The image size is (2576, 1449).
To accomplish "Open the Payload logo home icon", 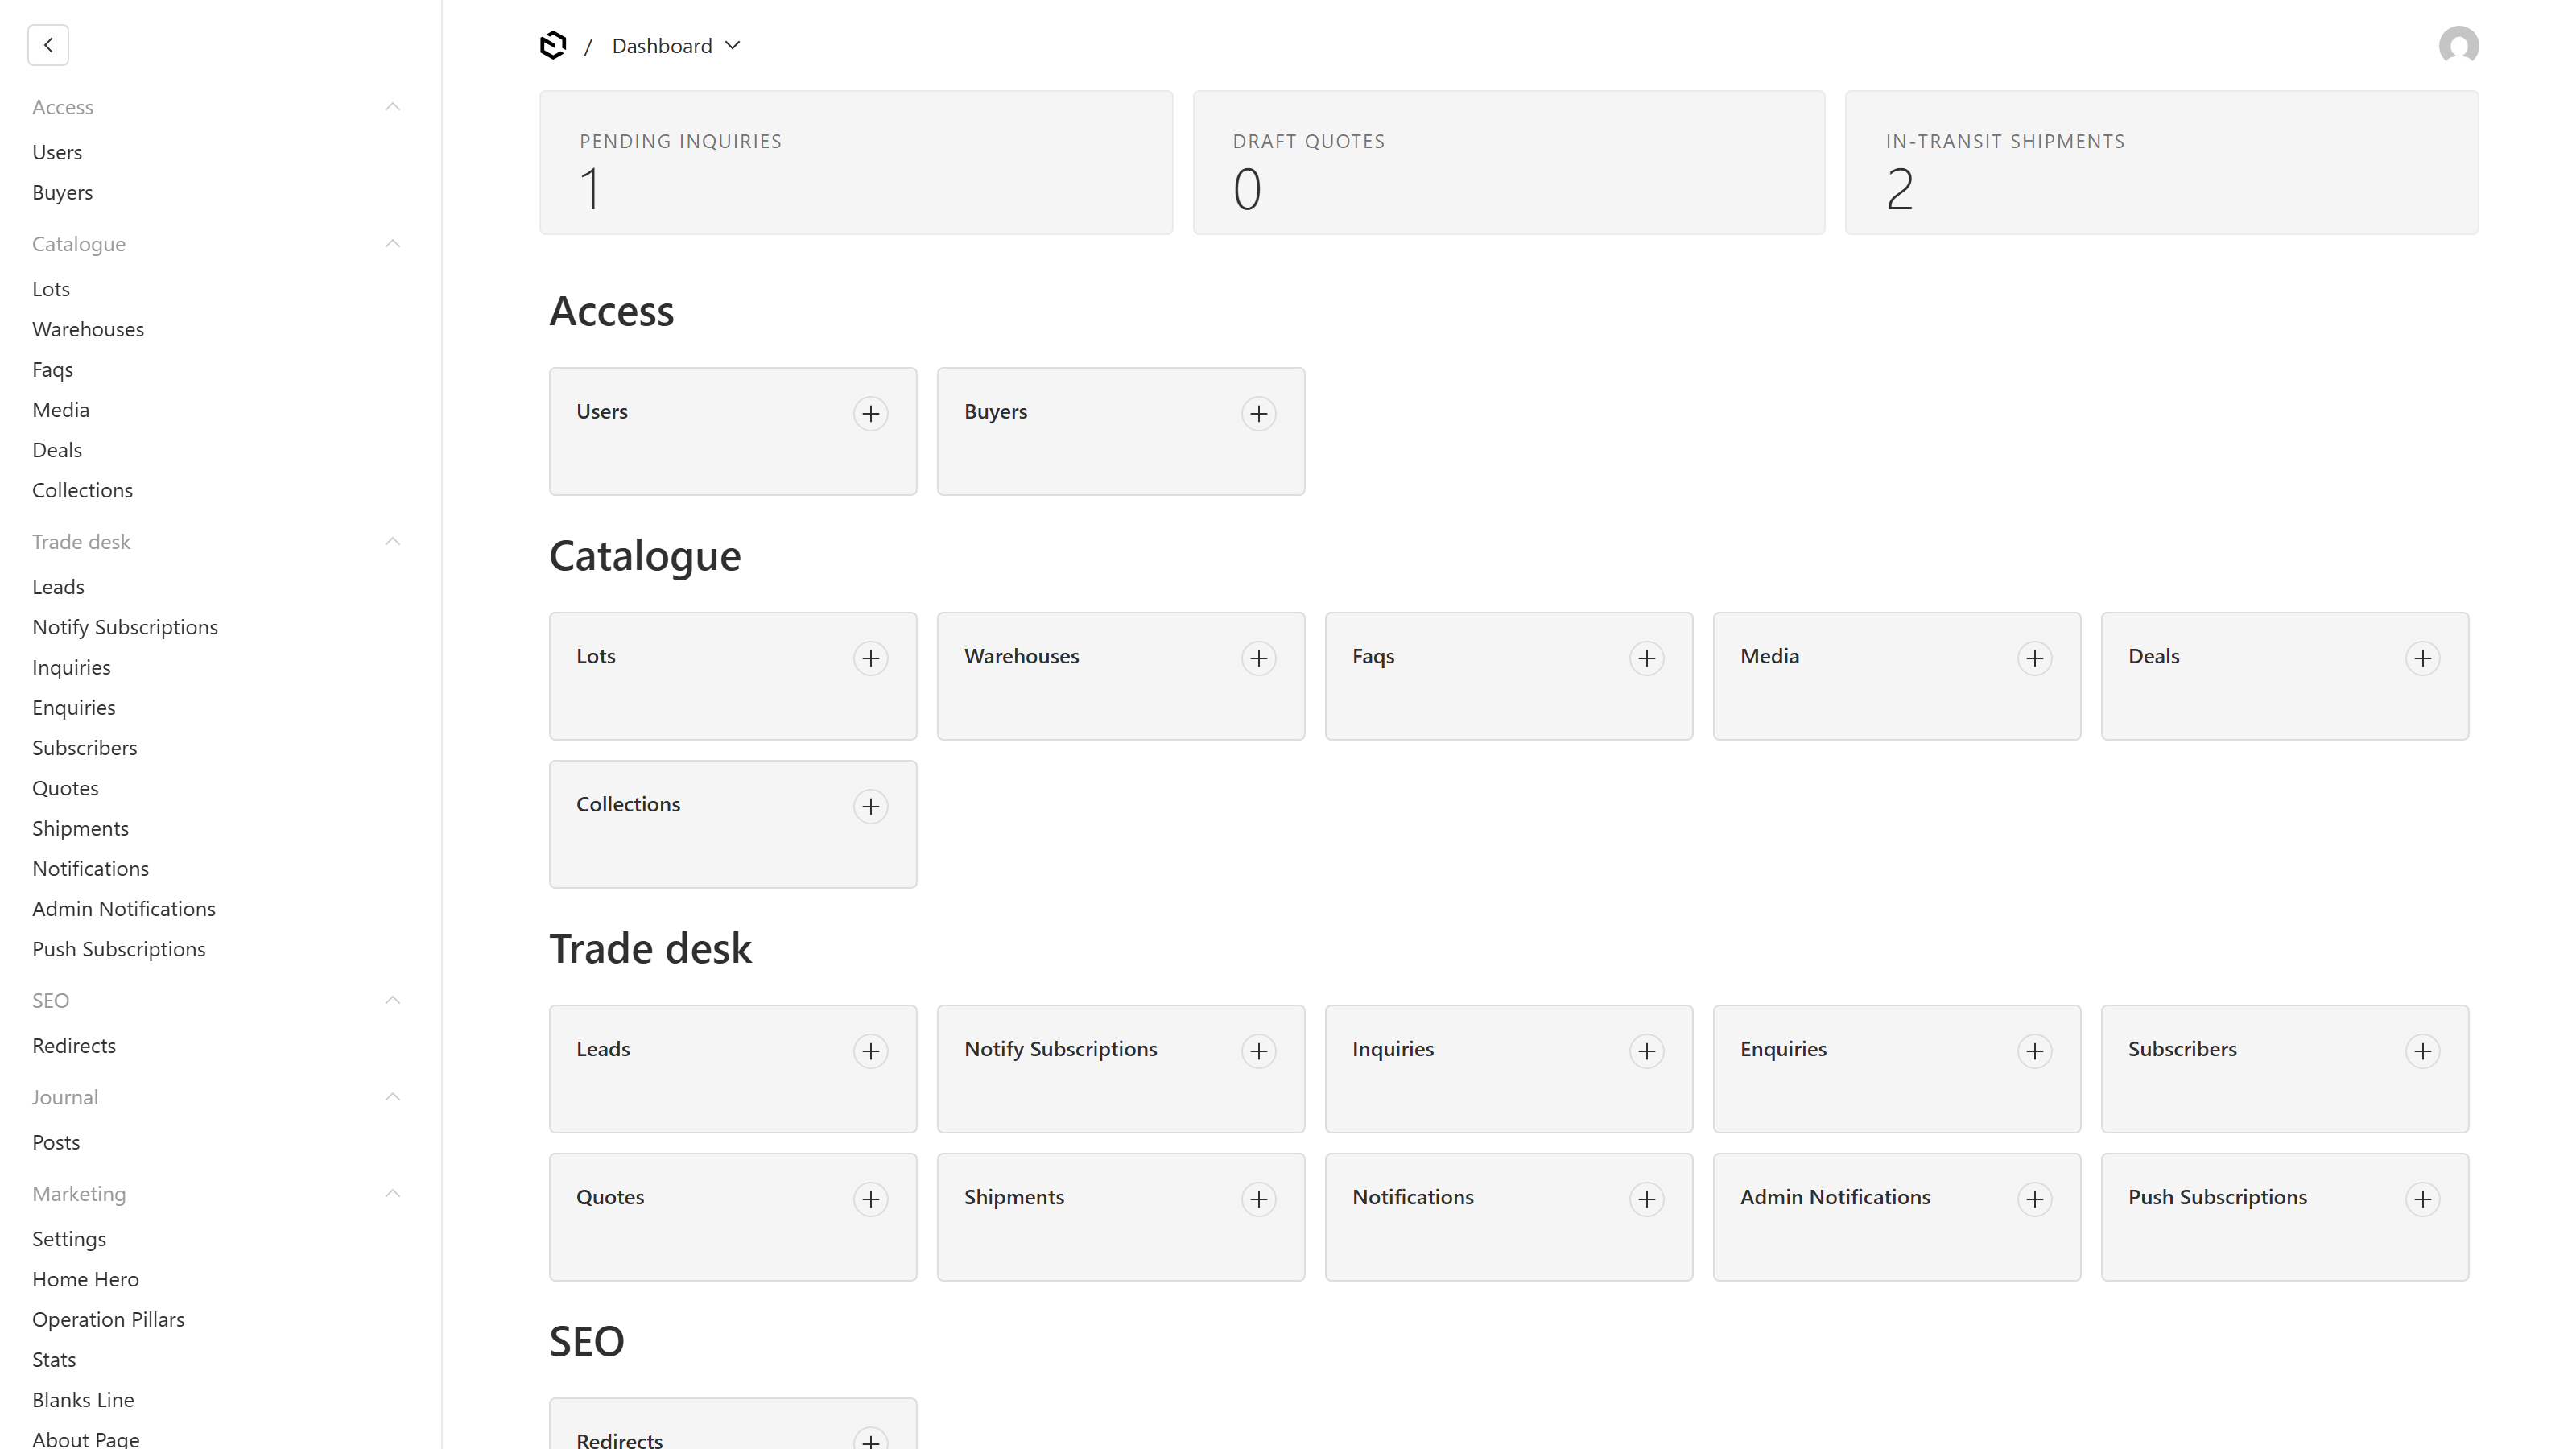I will [553, 45].
